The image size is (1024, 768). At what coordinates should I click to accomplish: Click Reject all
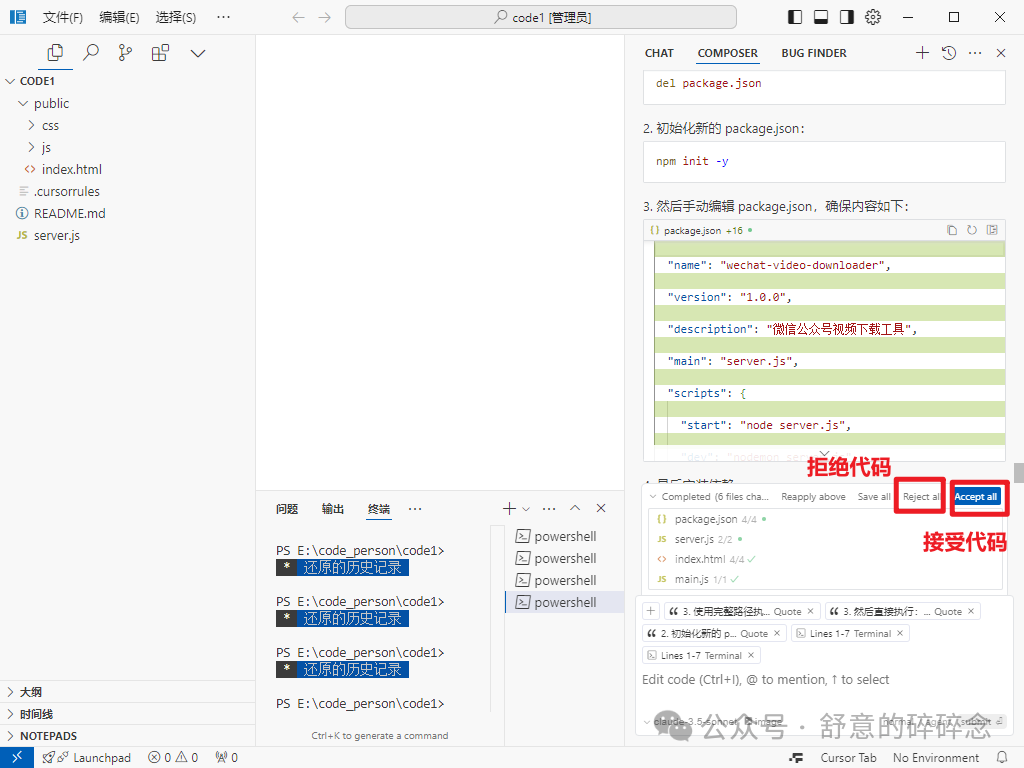pos(921,496)
